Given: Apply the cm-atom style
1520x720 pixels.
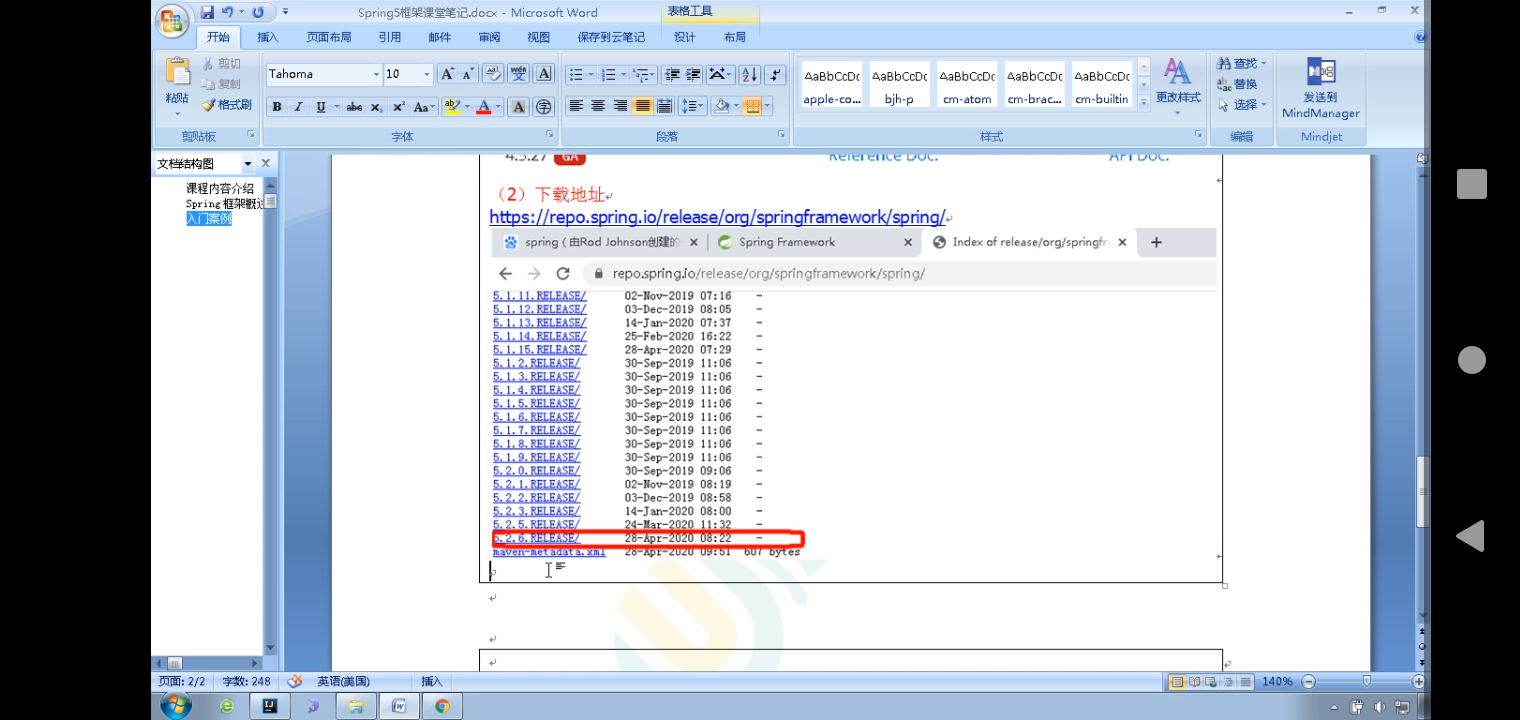Looking at the screenshot, I should (x=967, y=85).
